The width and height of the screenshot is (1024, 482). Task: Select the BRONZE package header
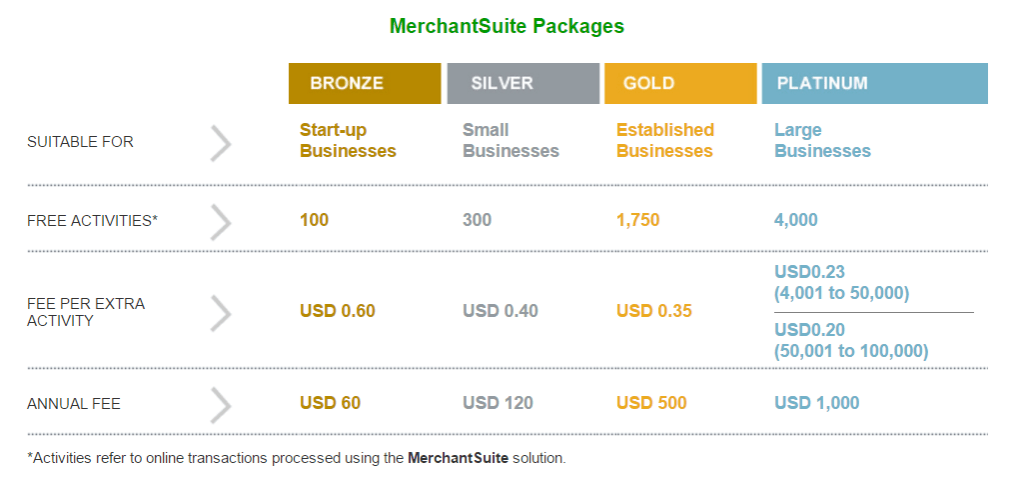click(364, 84)
